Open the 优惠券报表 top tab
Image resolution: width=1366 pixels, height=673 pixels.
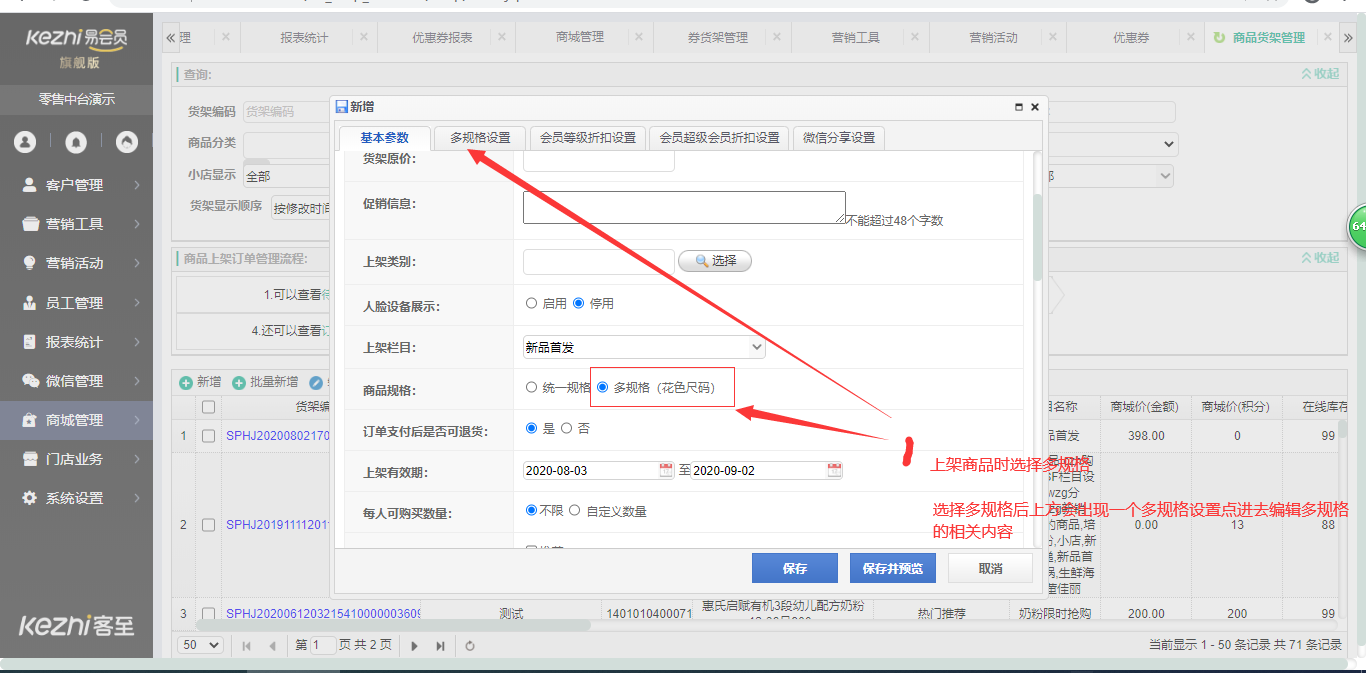(x=442, y=37)
